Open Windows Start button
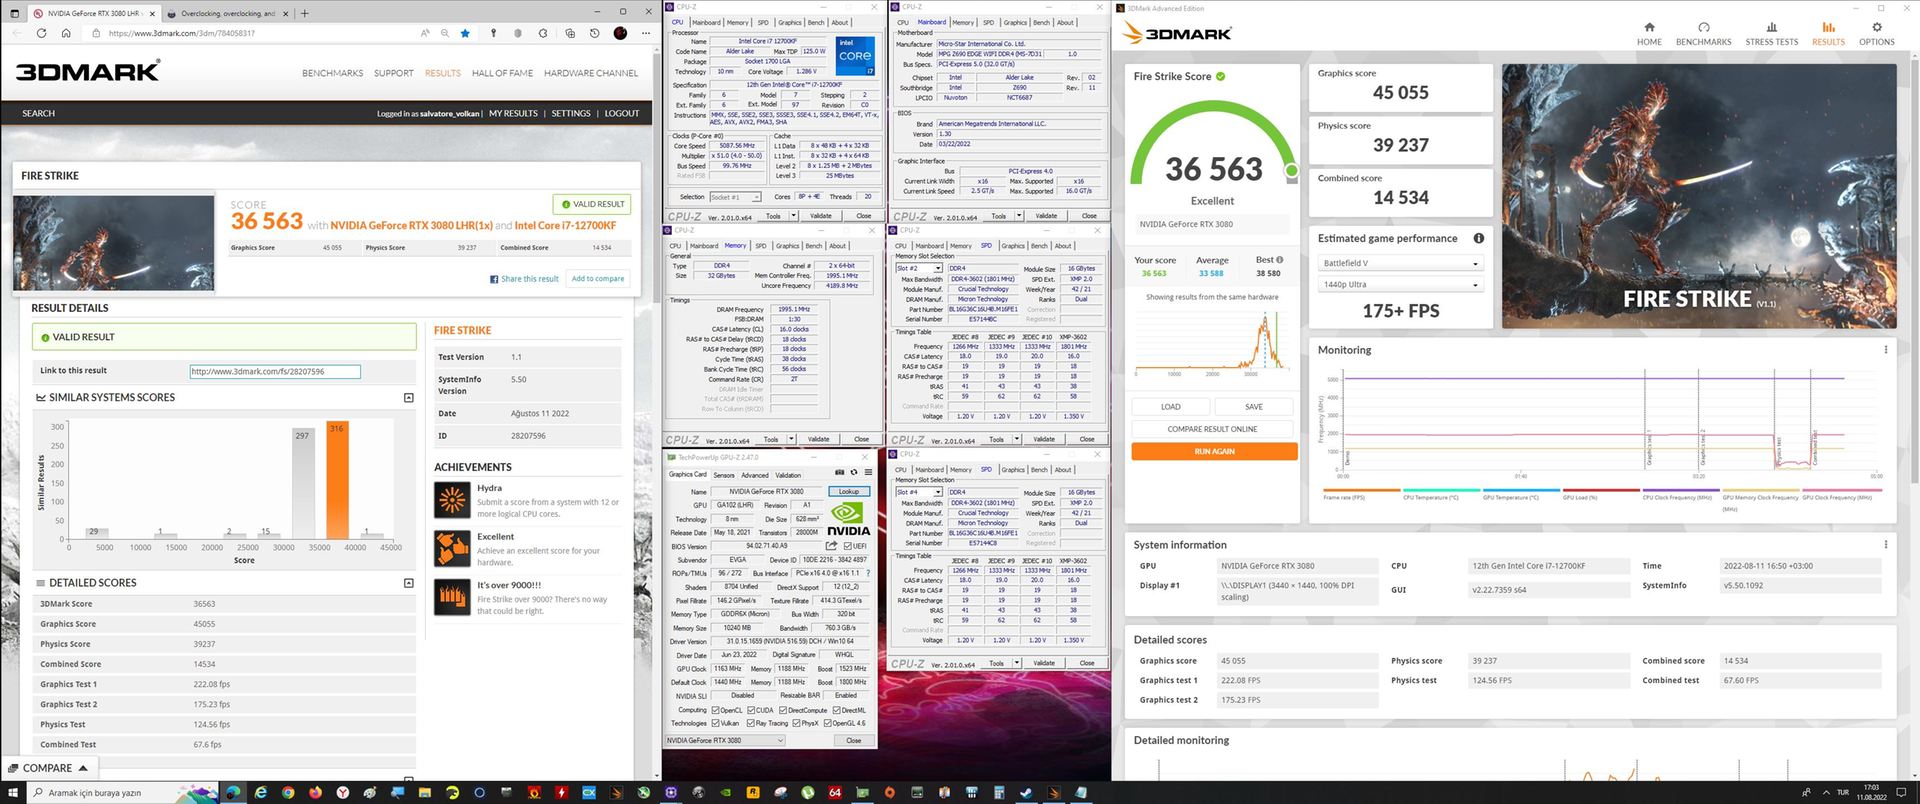The width and height of the screenshot is (1920, 804). pyautogui.click(x=13, y=792)
